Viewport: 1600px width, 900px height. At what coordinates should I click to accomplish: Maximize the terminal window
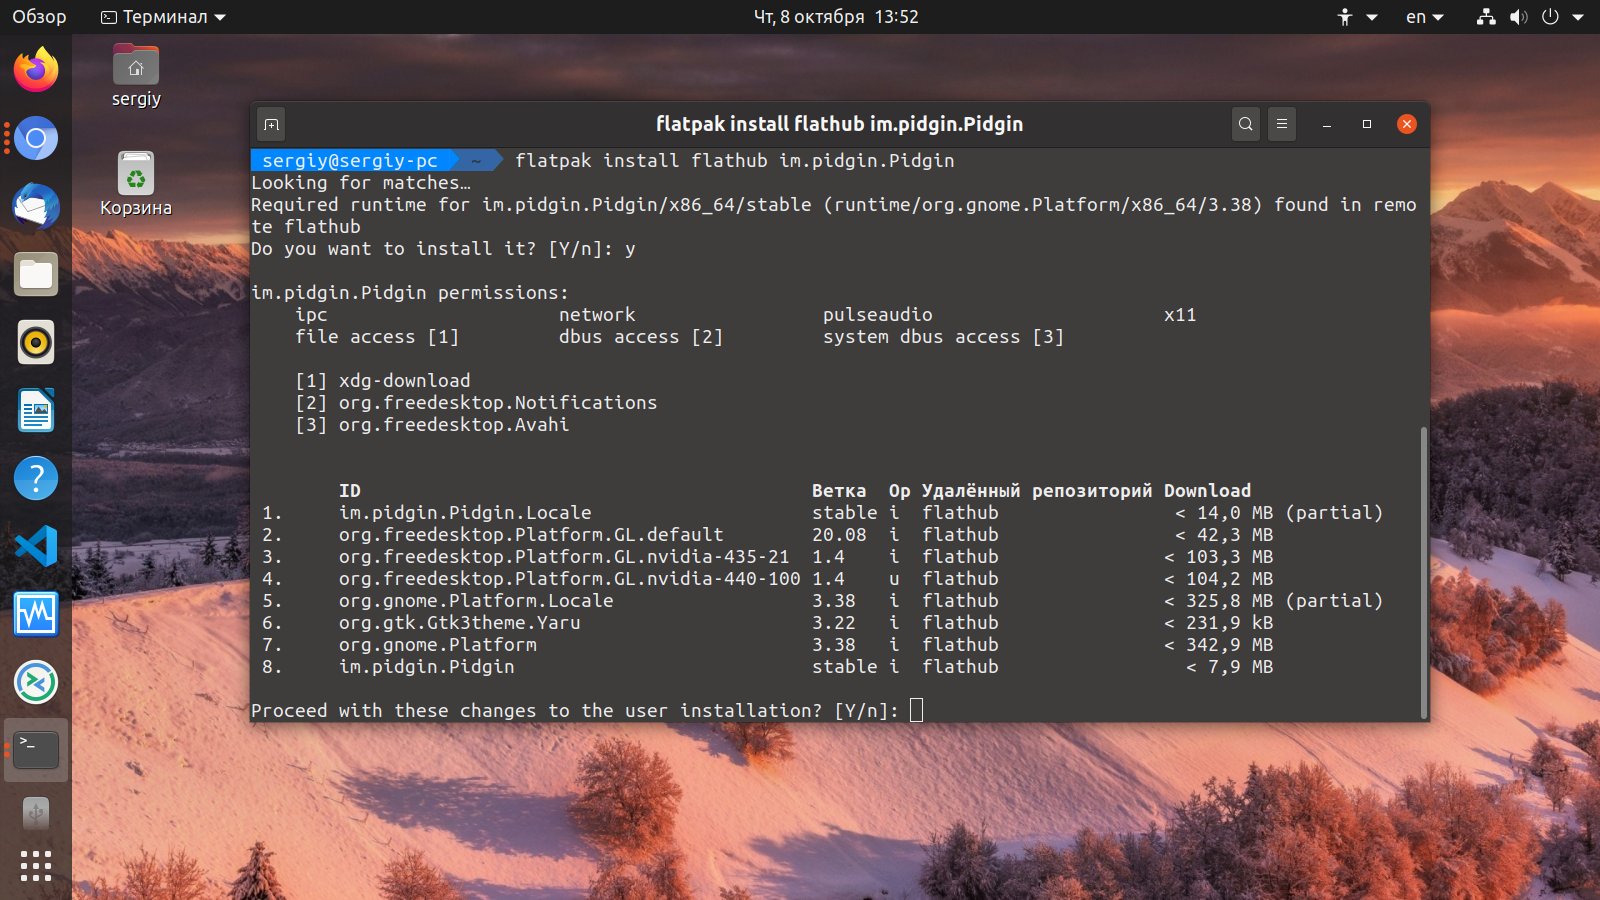click(x=1367, y=124)
